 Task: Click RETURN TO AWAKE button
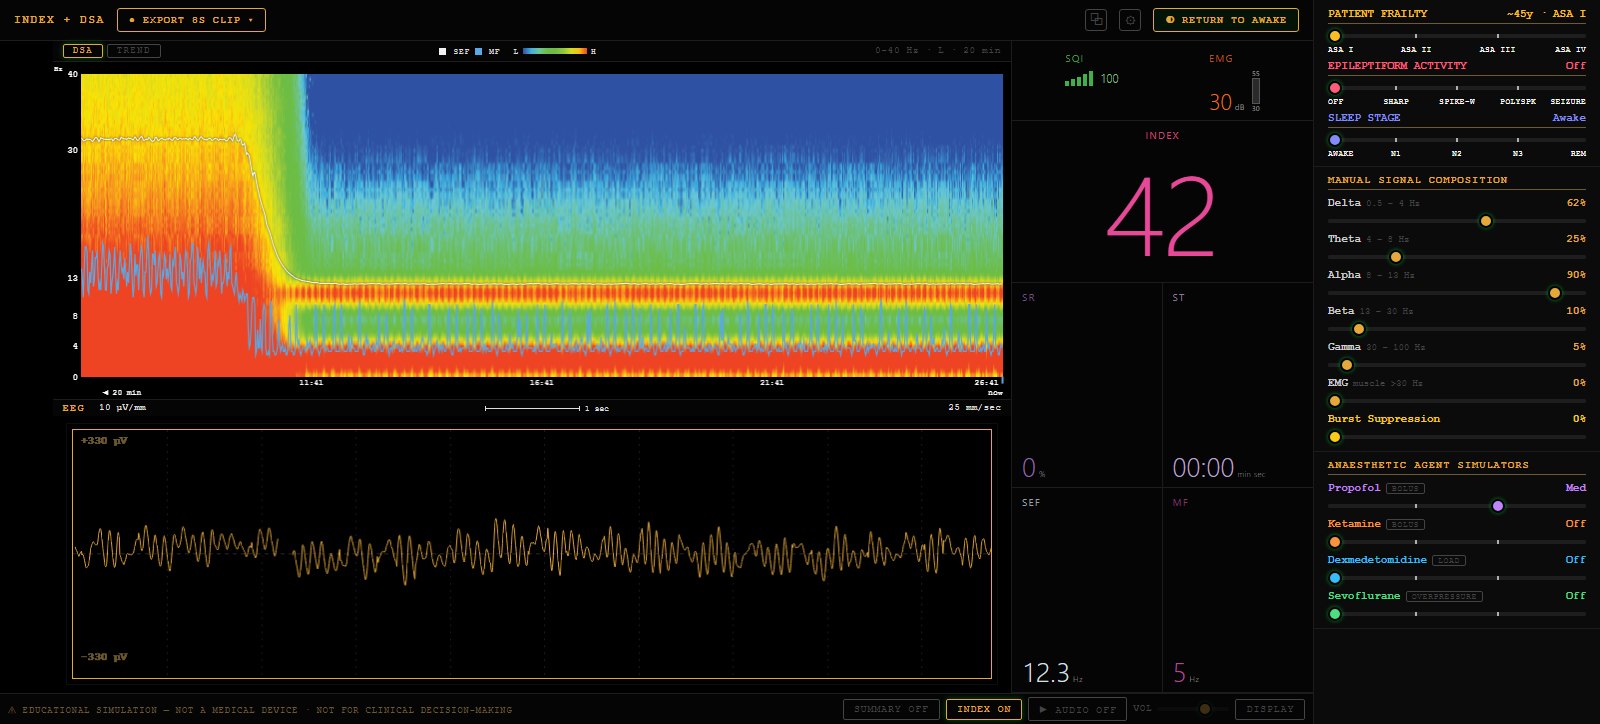point(1226,20)
